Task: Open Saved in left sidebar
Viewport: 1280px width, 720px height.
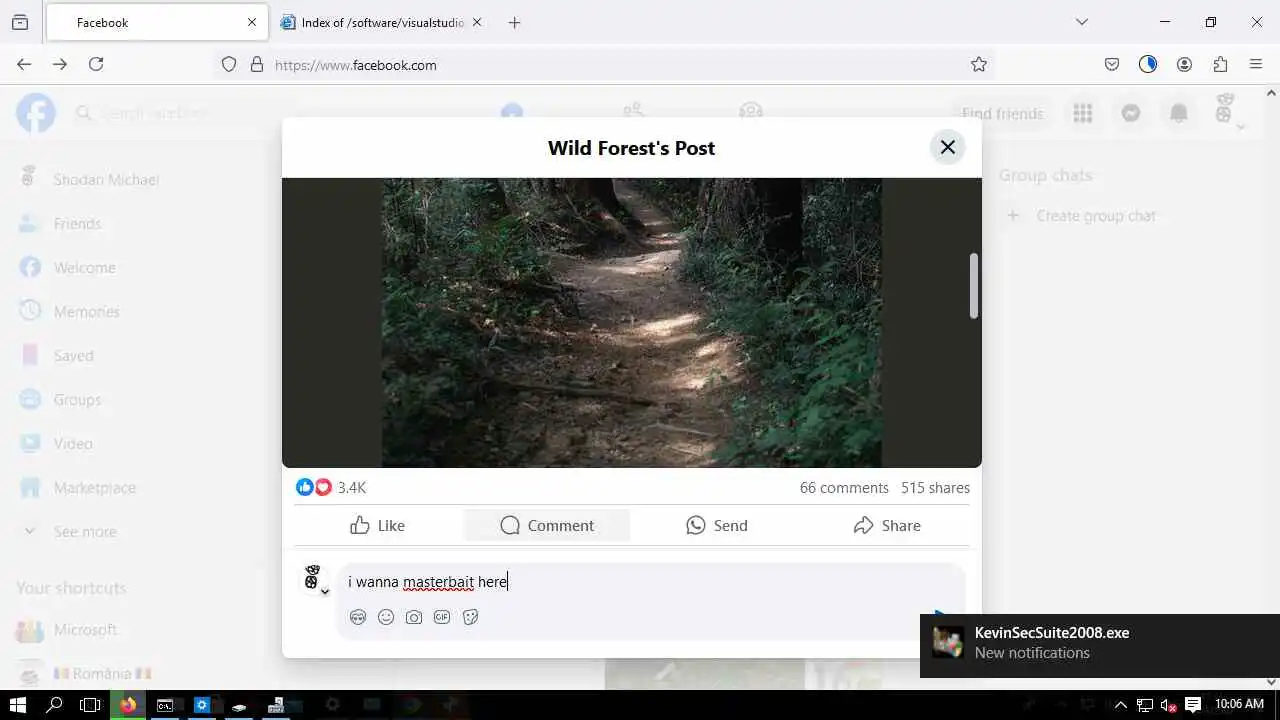Action: tap(73, 355)
